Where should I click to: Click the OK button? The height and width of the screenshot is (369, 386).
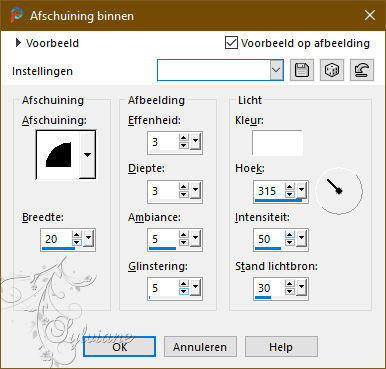[x=119, y=347]
